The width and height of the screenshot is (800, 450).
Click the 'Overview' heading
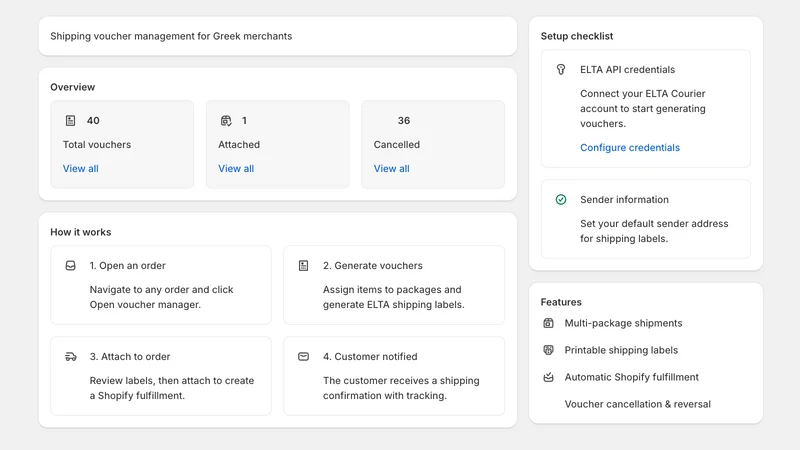pos(72,87)
